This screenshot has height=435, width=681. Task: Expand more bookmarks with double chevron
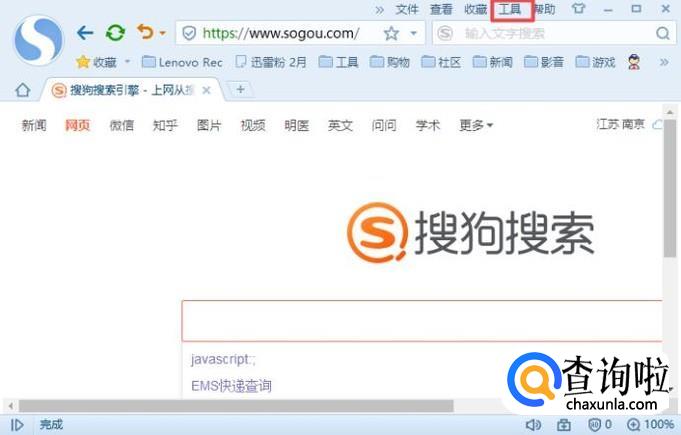click(x=664, y=62)
